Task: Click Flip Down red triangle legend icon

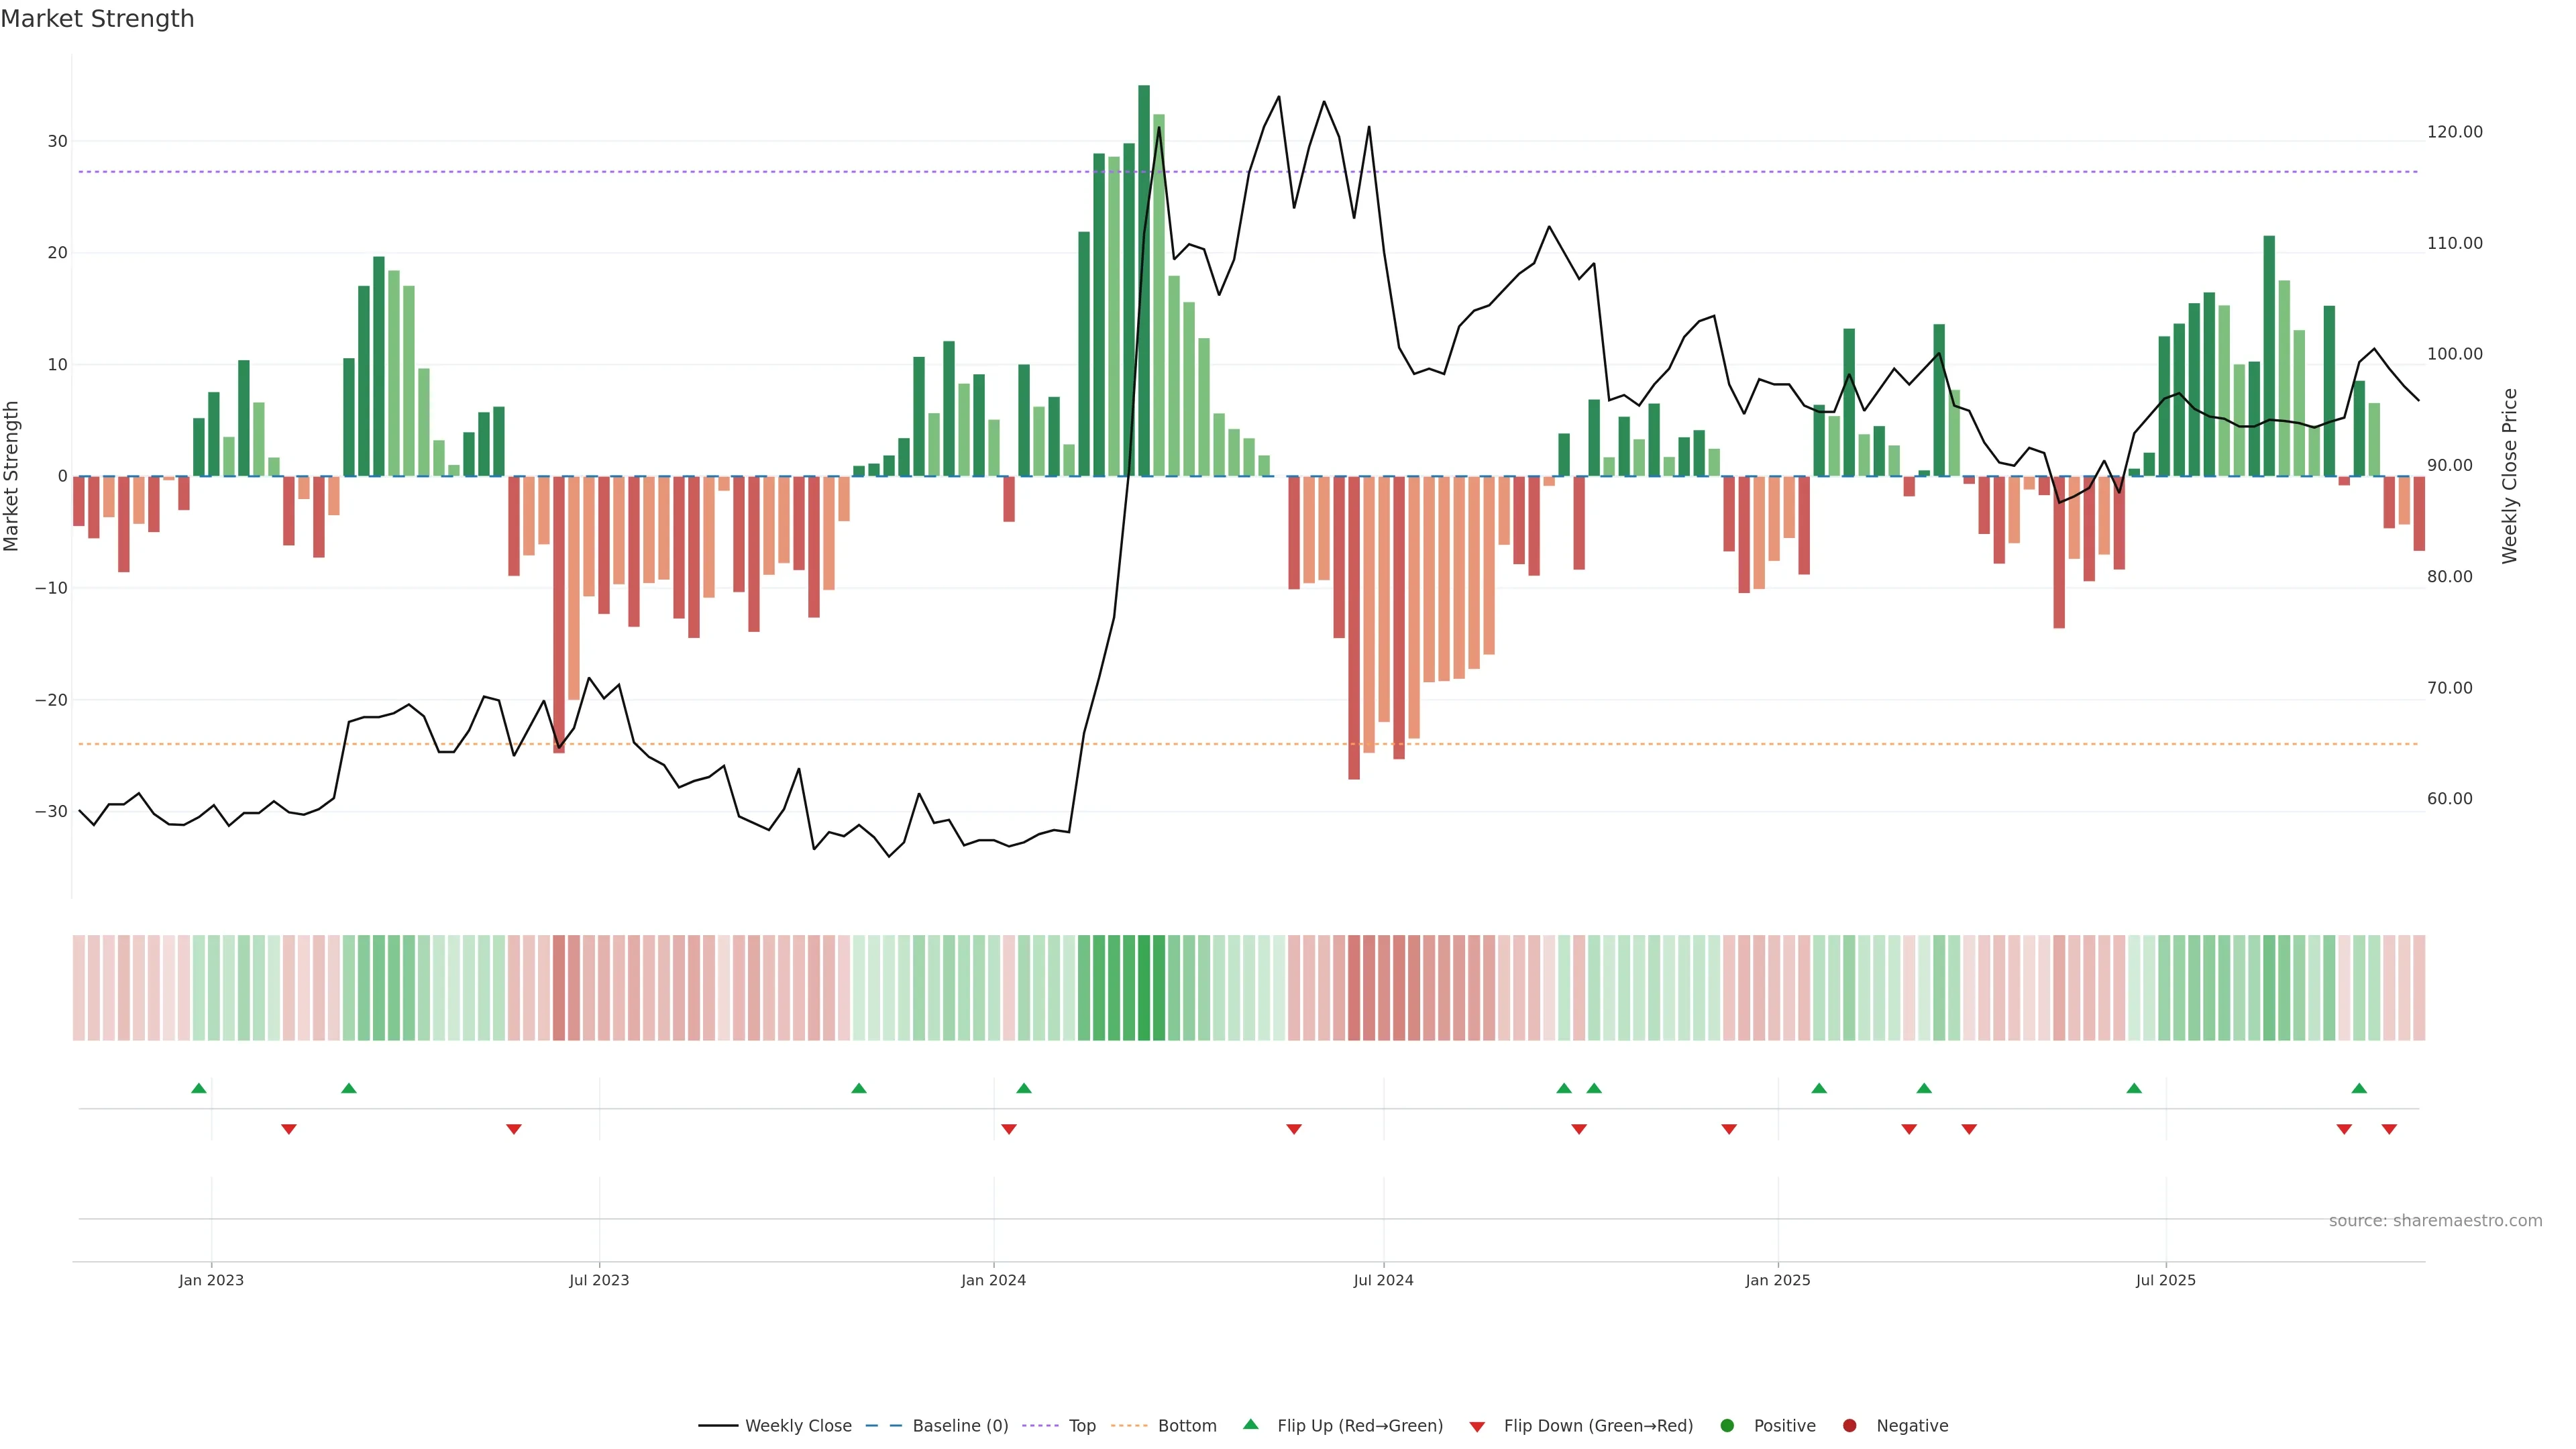Action: point(1477,1427)
